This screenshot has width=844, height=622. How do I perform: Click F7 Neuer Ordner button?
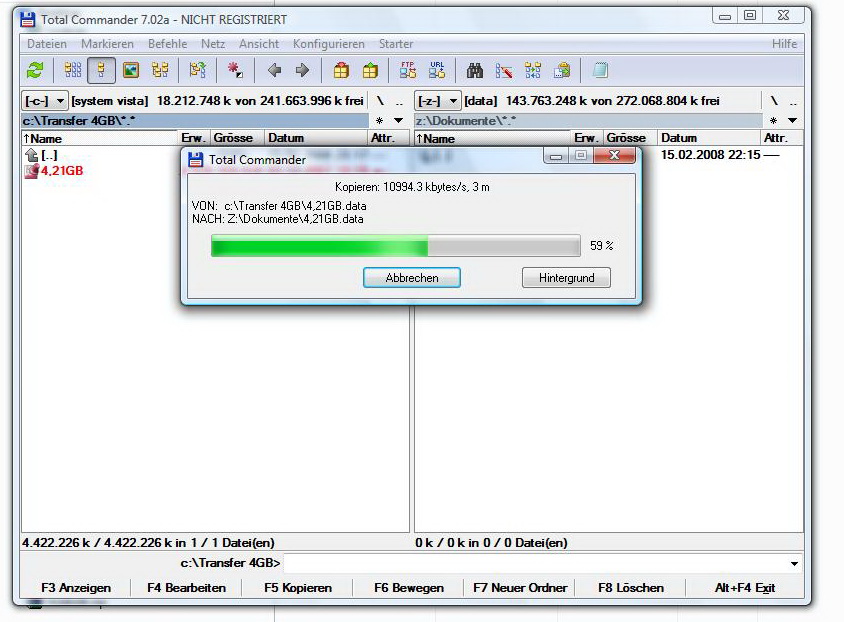click(520, 588)
